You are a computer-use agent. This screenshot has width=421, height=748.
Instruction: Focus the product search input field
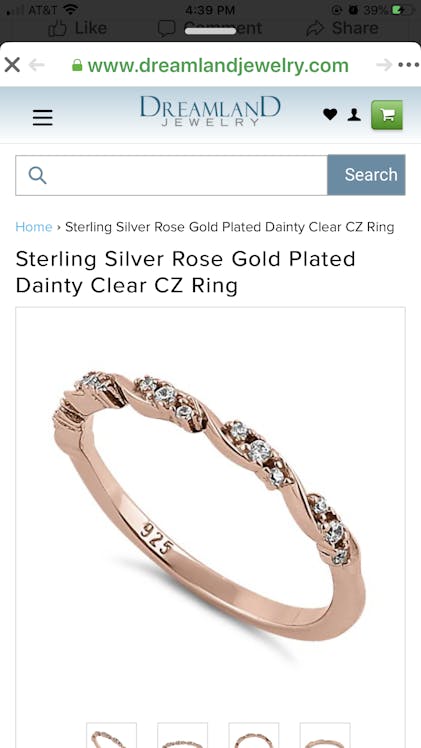172,175
